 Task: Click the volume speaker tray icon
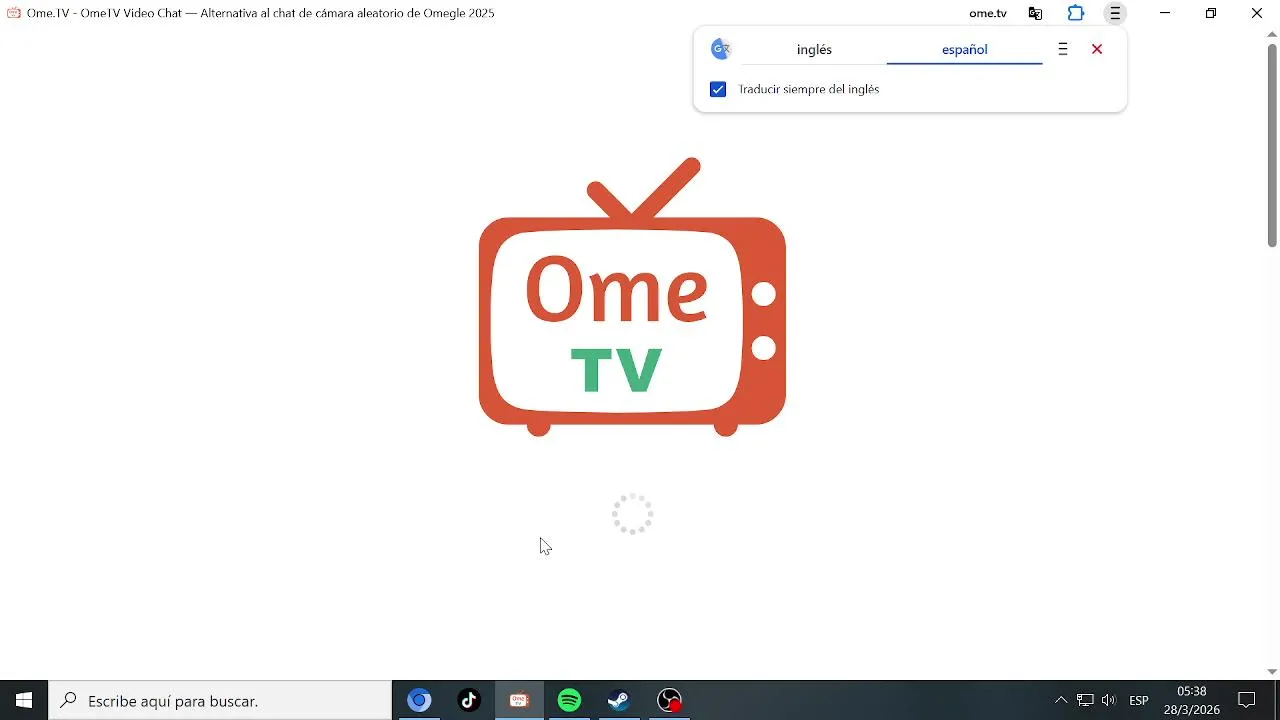(1108, 701)
